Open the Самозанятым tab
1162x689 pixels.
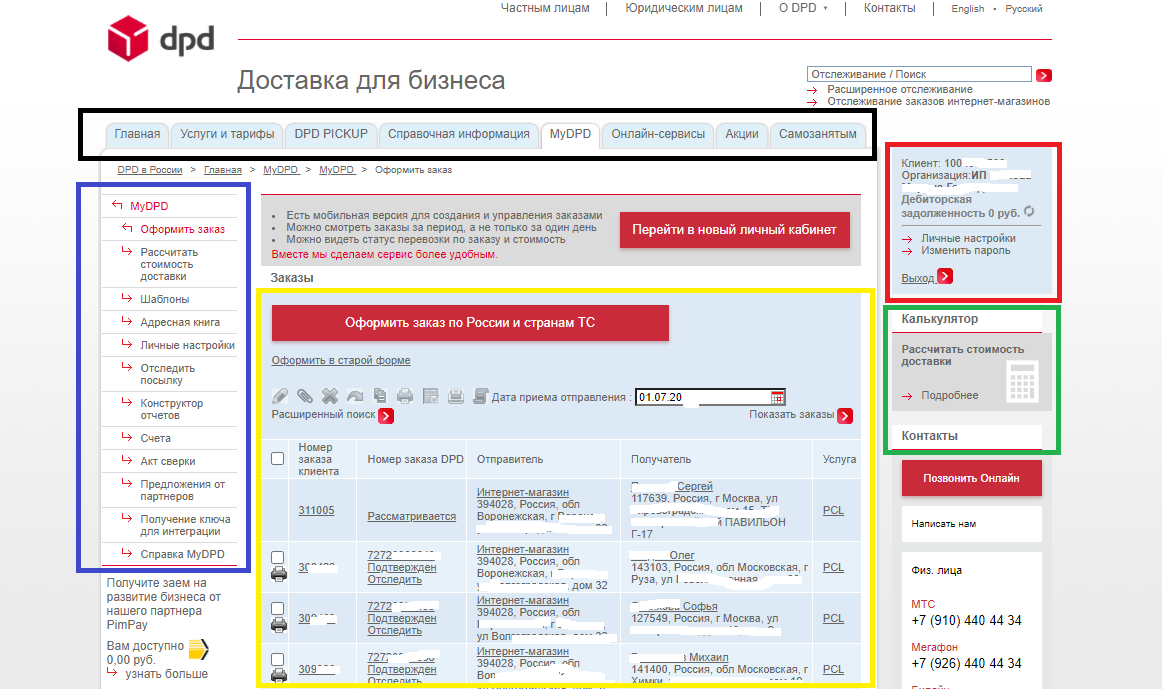pyautogui.click(x=817, y=134)
